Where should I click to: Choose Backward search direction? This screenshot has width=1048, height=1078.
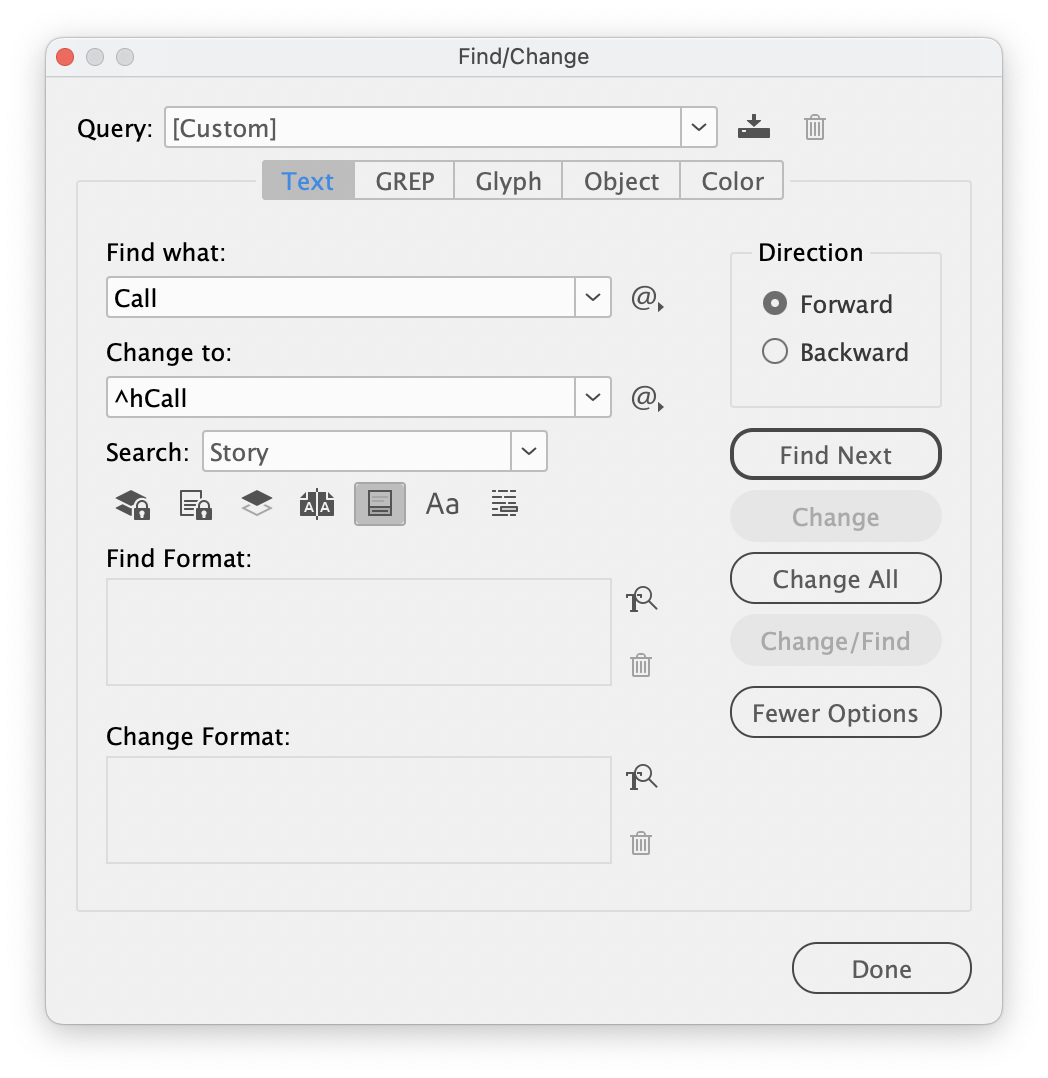[775, 352]
